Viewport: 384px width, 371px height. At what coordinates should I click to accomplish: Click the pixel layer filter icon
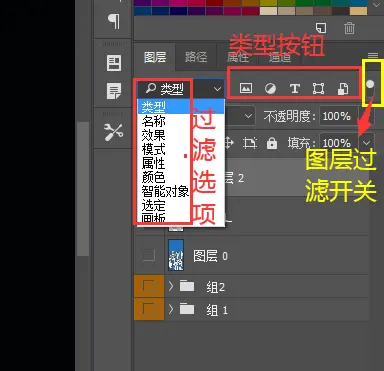tap(246, 88)
